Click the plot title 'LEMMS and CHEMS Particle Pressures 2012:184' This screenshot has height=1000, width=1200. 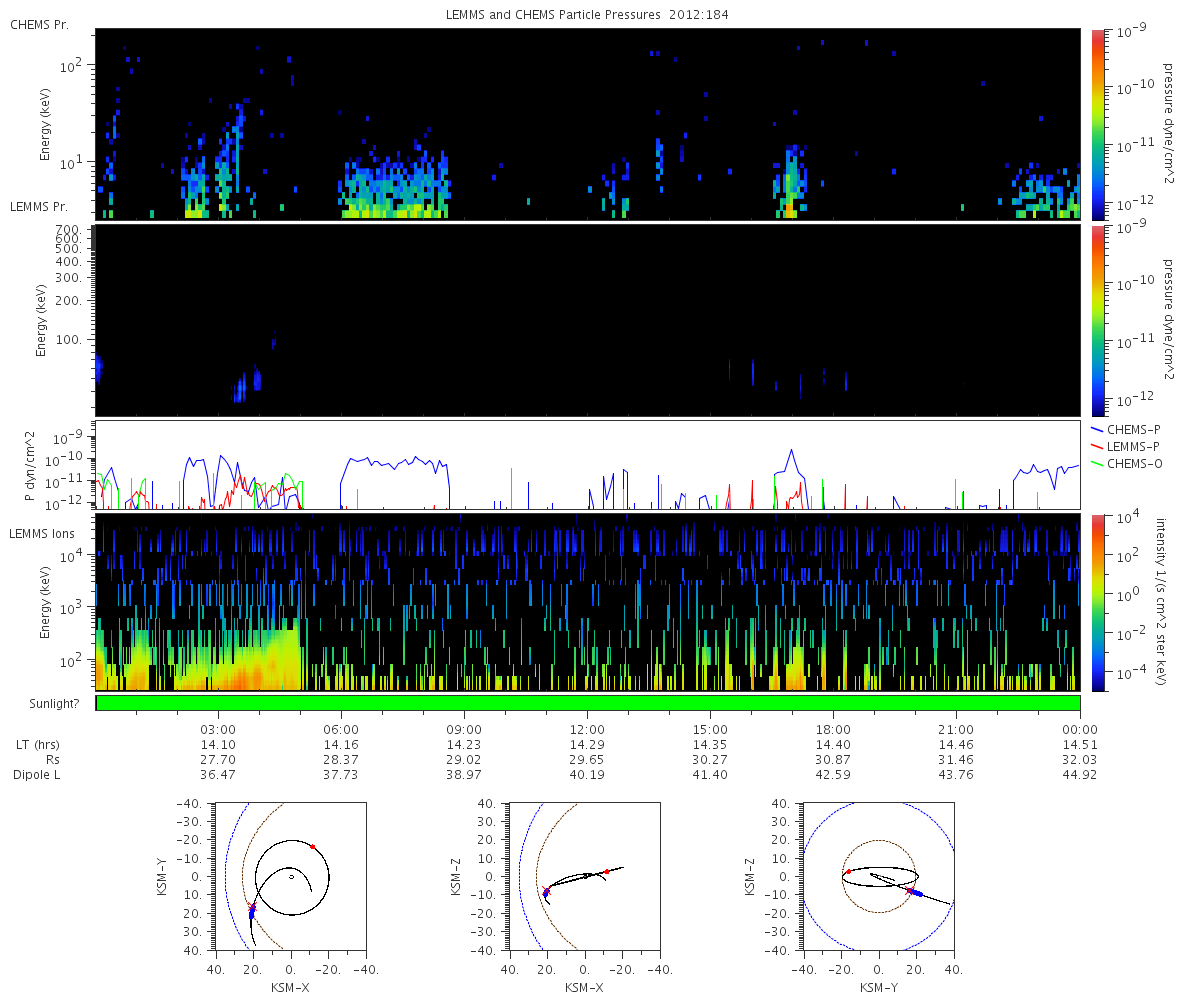click(x=587, y=14)
